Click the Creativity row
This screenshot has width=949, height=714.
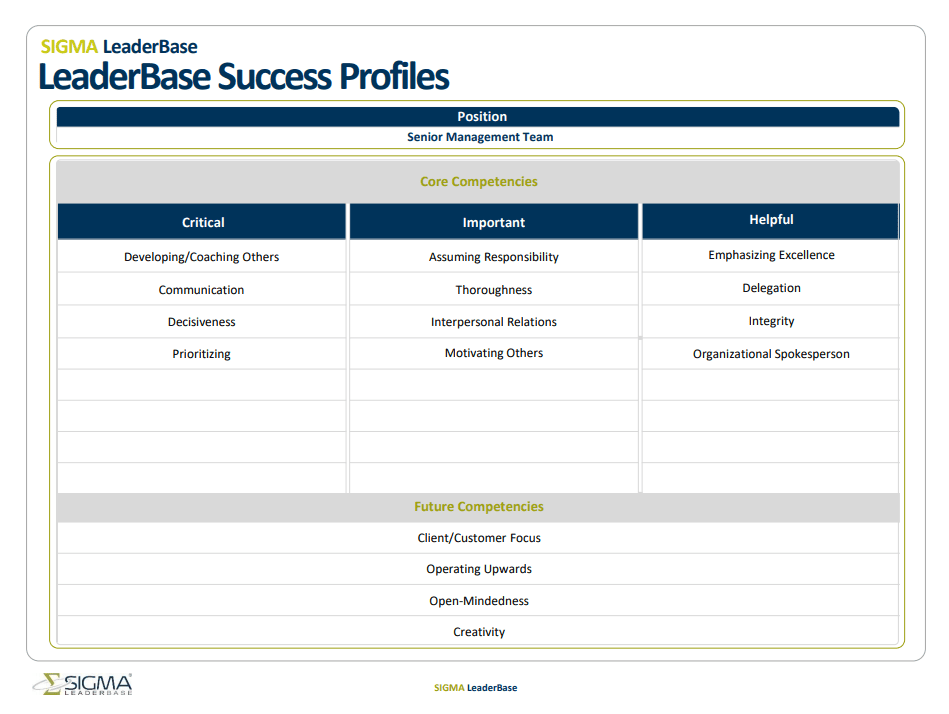[x=478, y=632]
